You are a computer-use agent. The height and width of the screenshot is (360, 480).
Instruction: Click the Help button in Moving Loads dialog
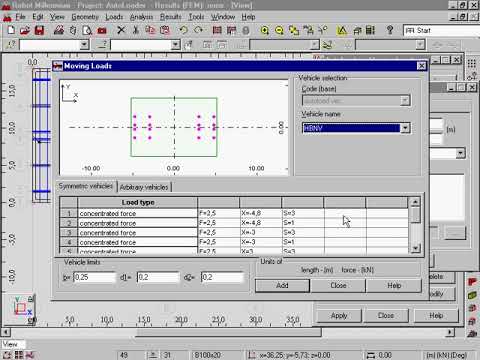click(394, 285)
